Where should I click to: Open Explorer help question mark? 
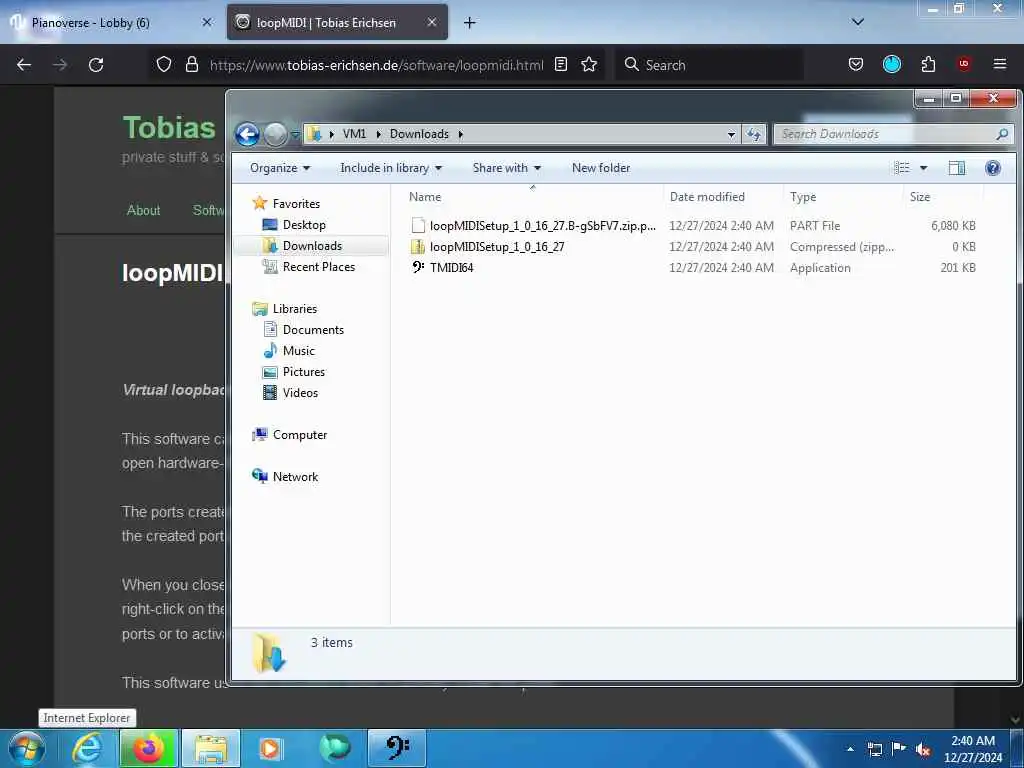pyautogui.click(x=993, y=168)
